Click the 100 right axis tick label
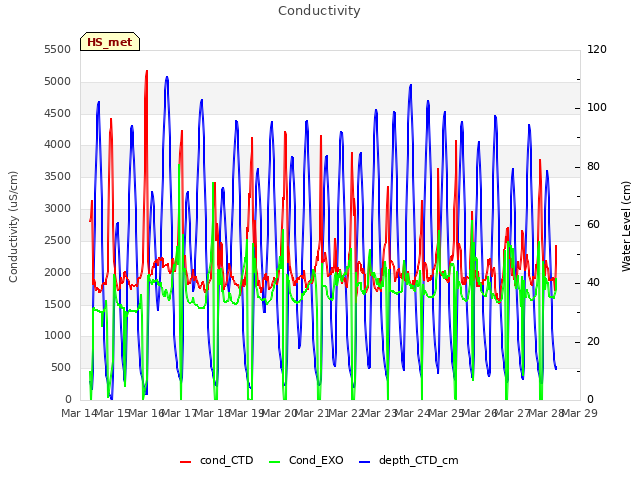This screenshot has width=640, height=480. coord(597,108)
